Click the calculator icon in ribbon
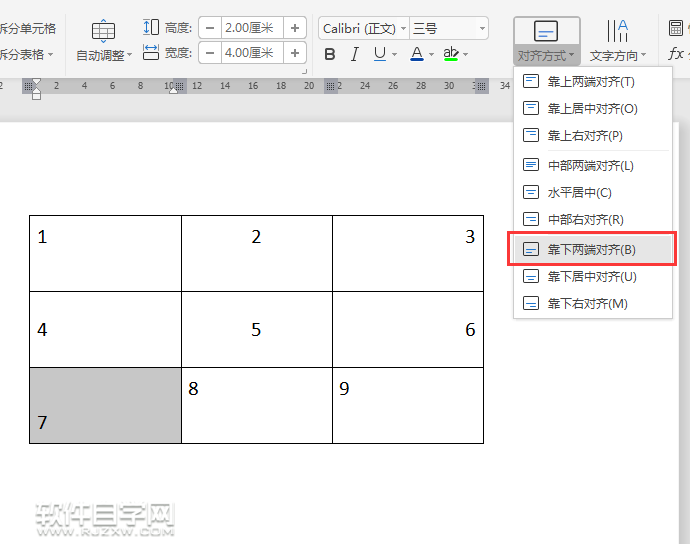 pyautogui.click(x=675, y=28)
